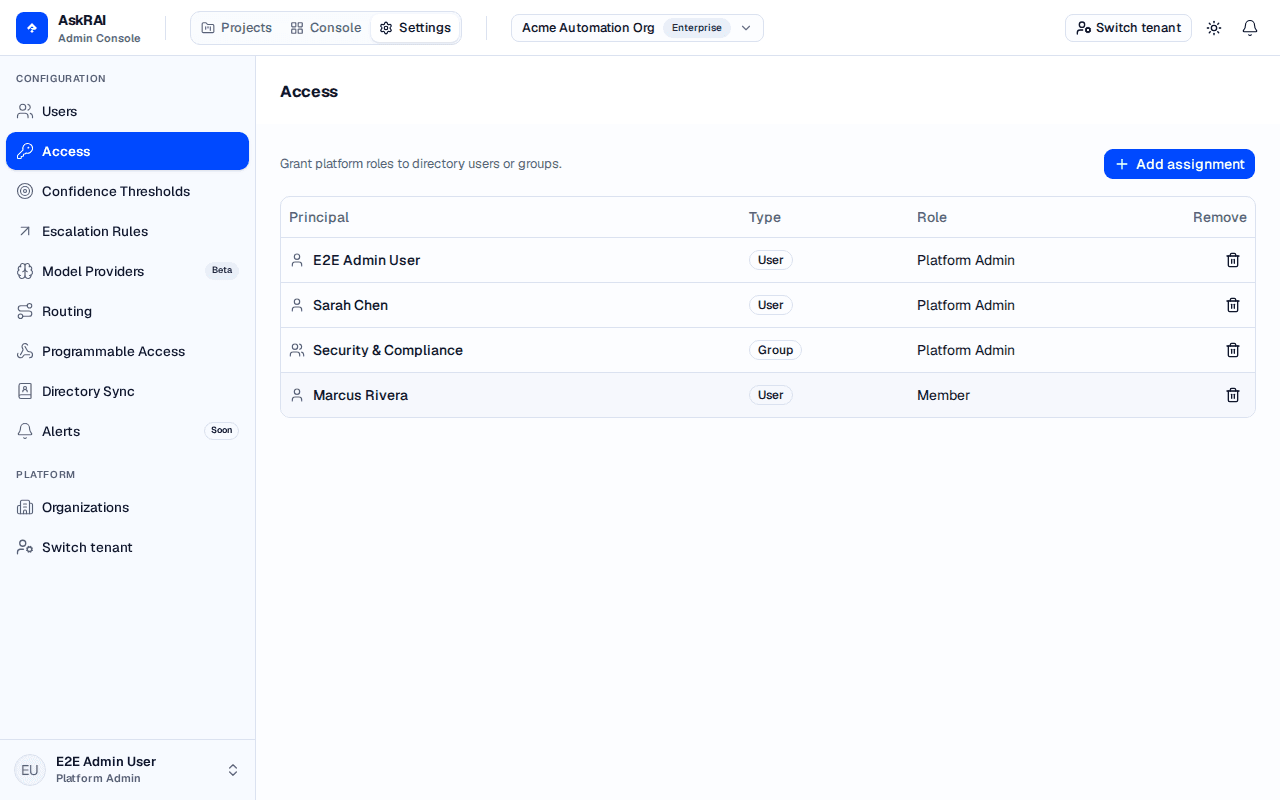The height and width of the screenshot is (800, 1280).
Task: Open the Access sidebar item
Action: coord(127,151)
